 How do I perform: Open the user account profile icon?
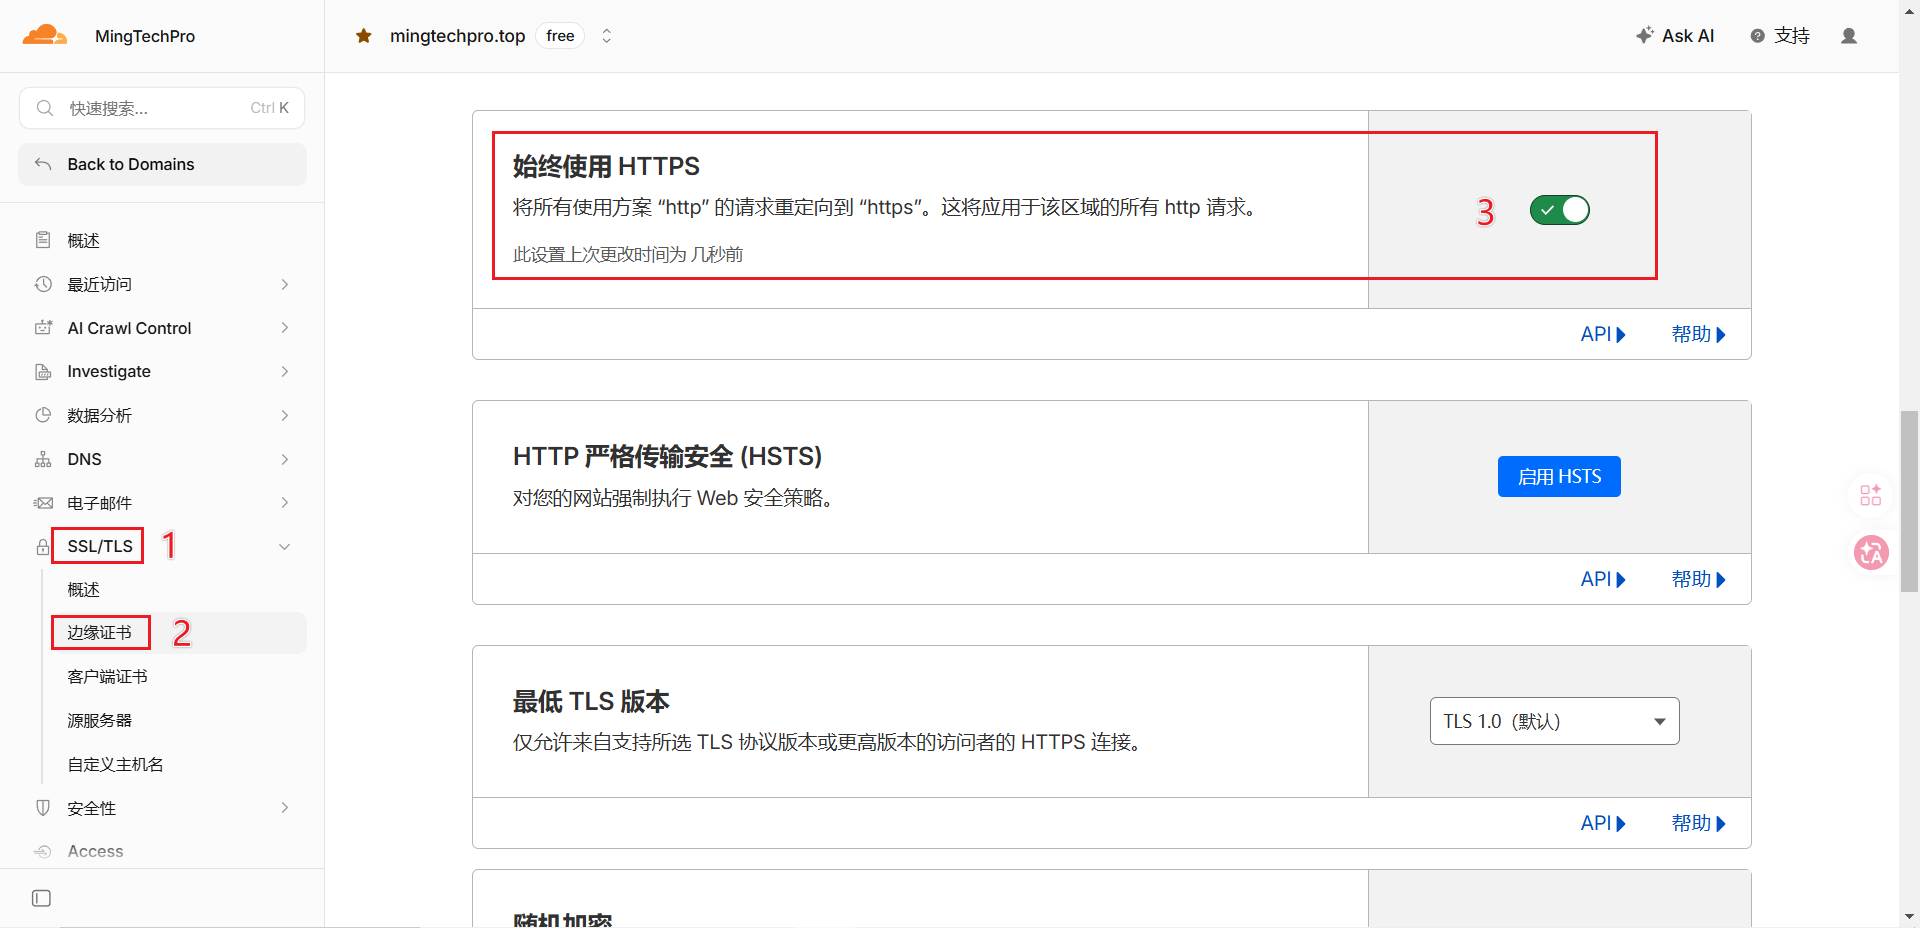click(1849, 36)
